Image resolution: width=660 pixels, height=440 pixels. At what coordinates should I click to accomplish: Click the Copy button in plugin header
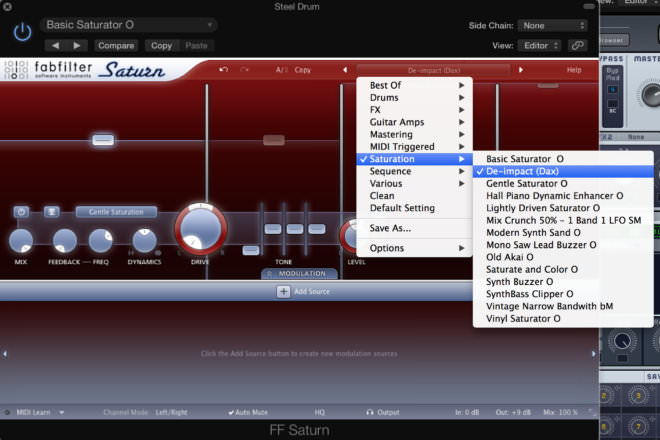pos(162,45)
